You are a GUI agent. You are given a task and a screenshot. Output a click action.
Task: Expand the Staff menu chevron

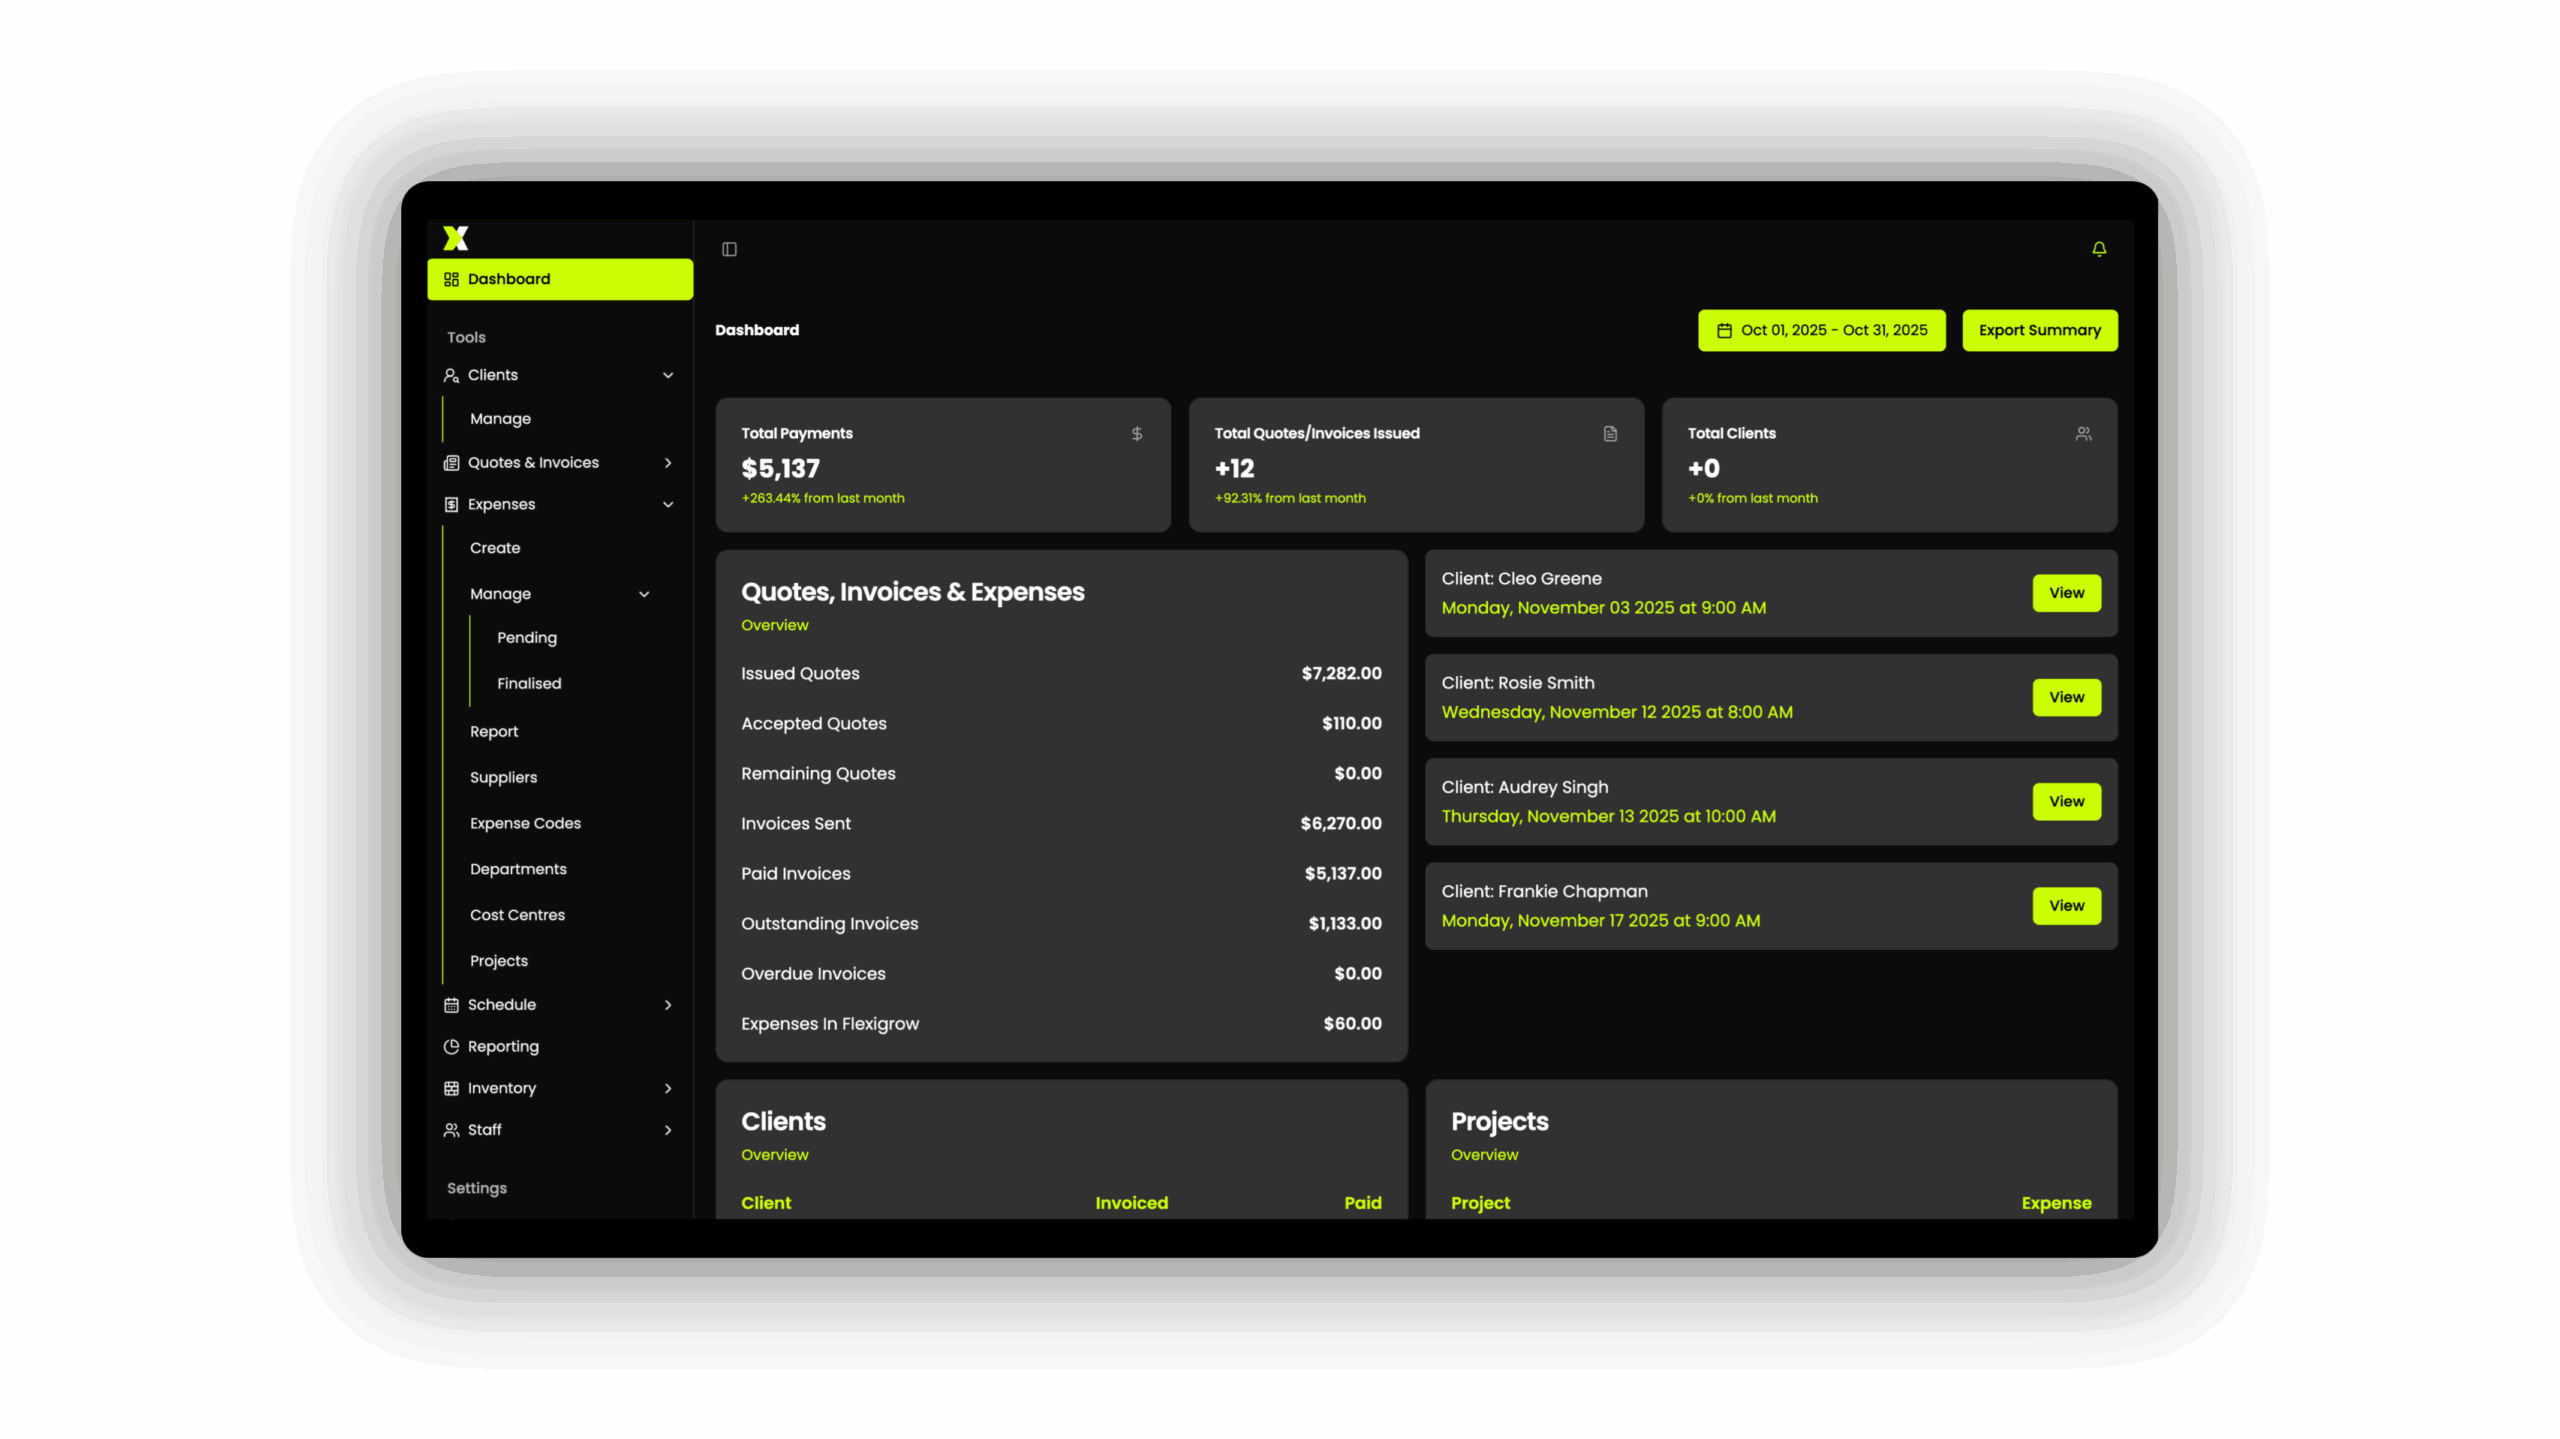[x=668, y=1130]
